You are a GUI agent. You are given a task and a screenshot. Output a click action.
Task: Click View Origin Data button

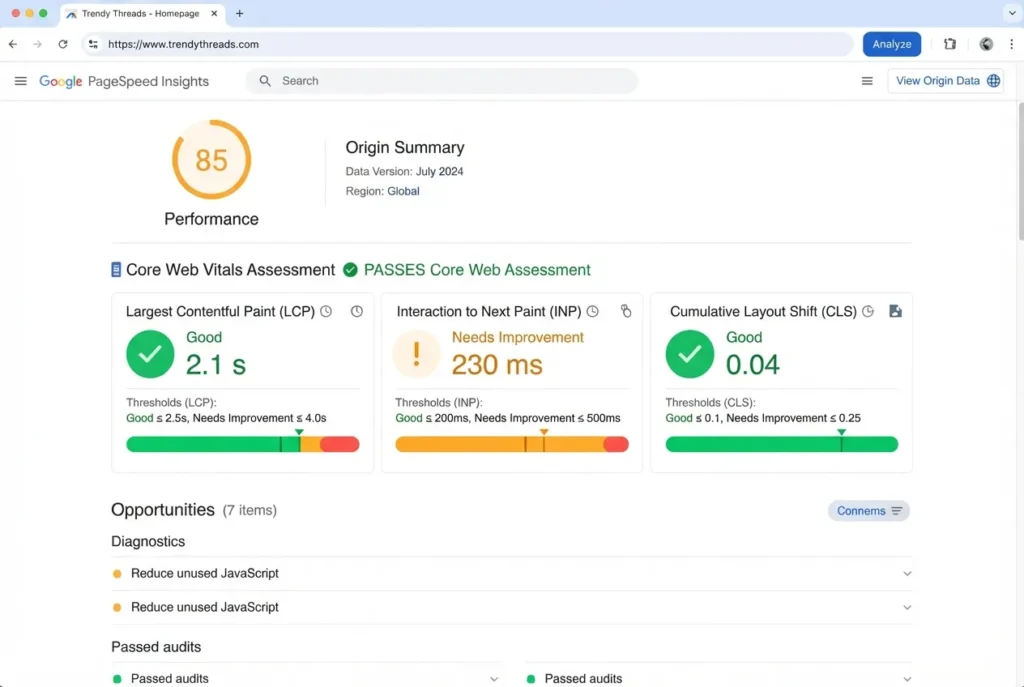point(945,81)
